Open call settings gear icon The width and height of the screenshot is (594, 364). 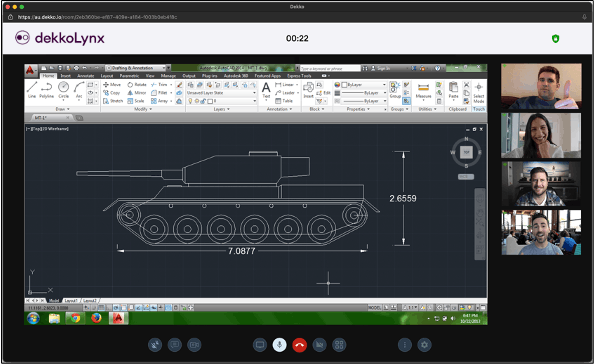click(x=424, y=345)
